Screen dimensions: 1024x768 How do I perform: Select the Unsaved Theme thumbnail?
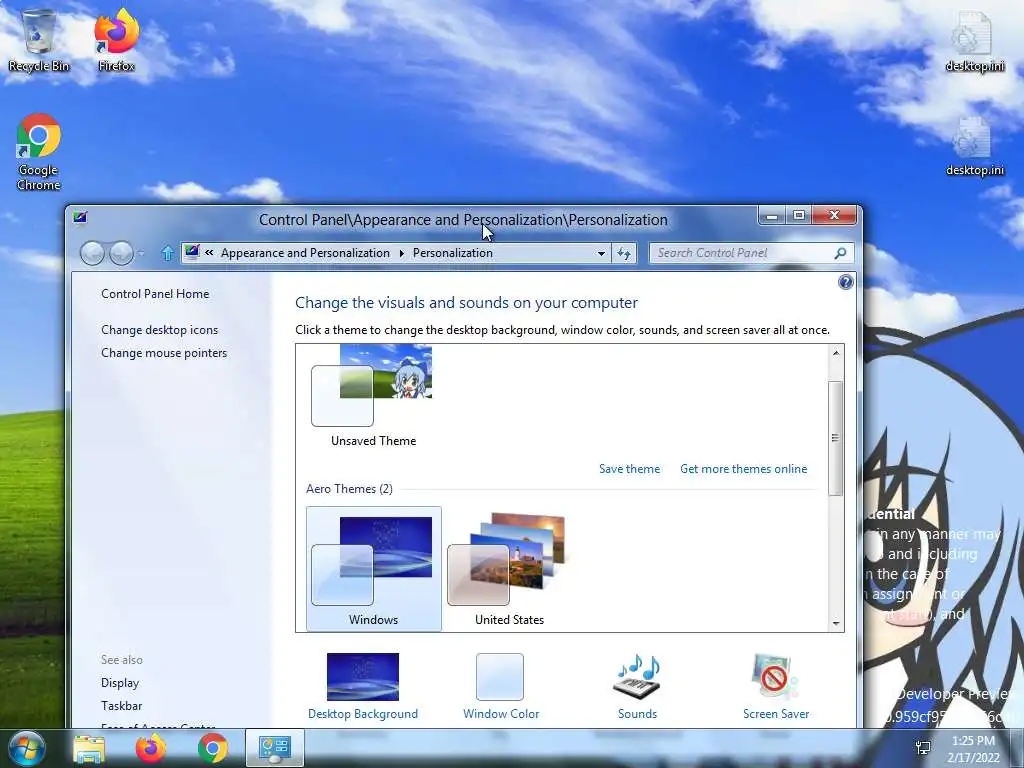coord(373,396)
